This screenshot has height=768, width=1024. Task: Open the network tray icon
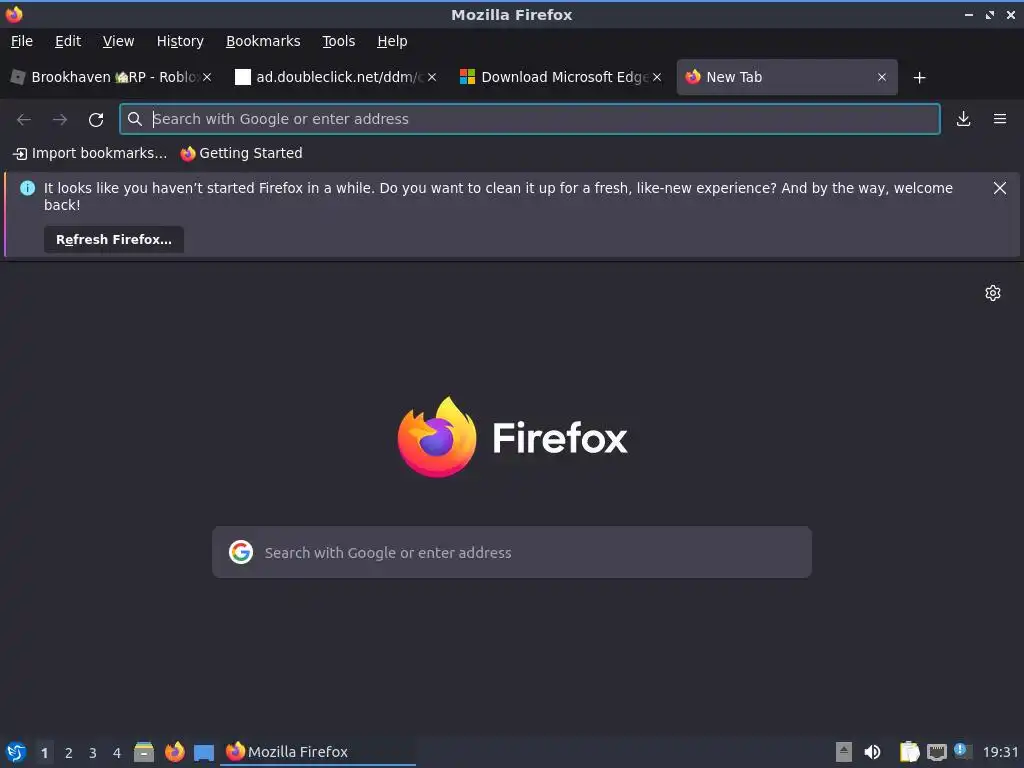[936, 752]
